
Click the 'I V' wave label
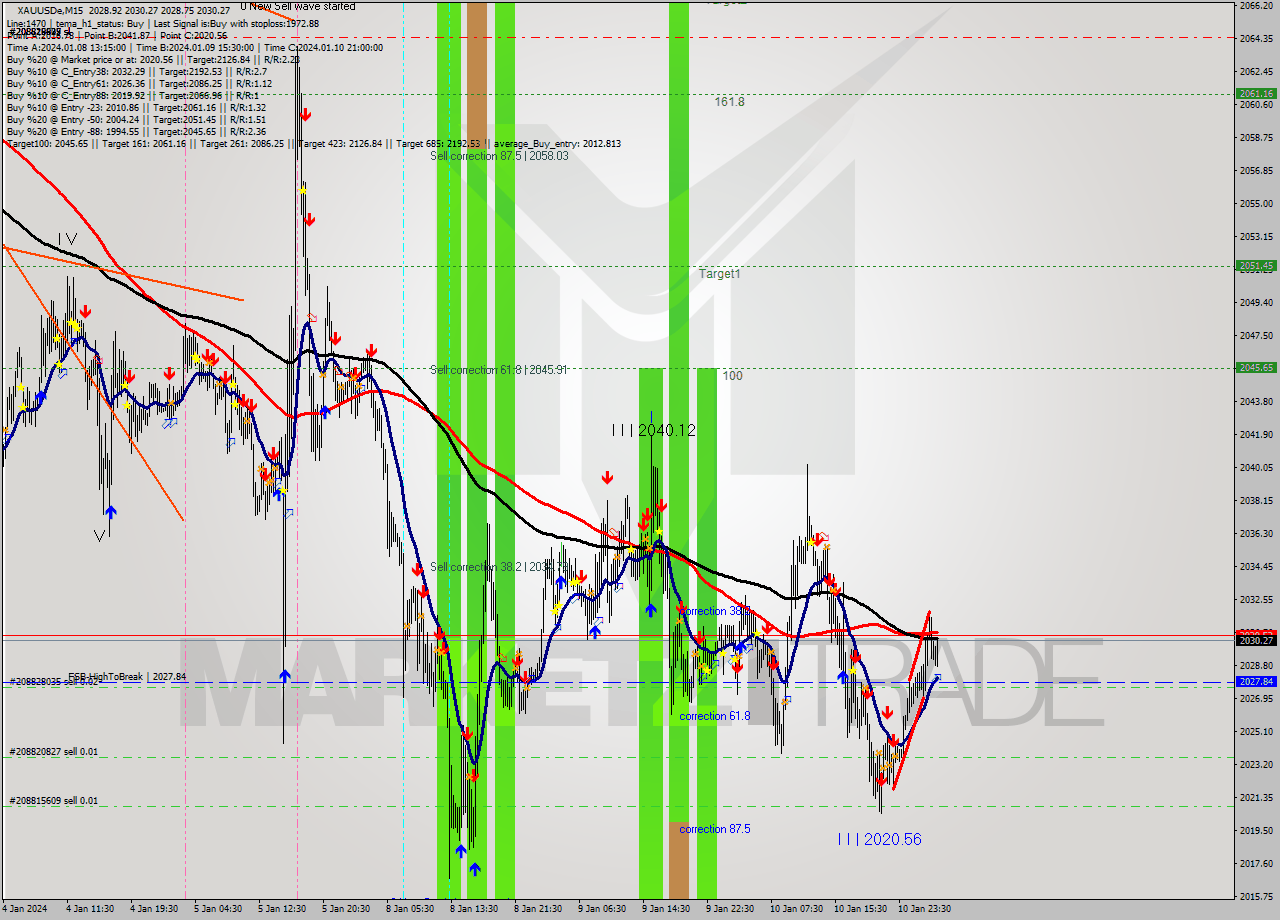(66, 238)
